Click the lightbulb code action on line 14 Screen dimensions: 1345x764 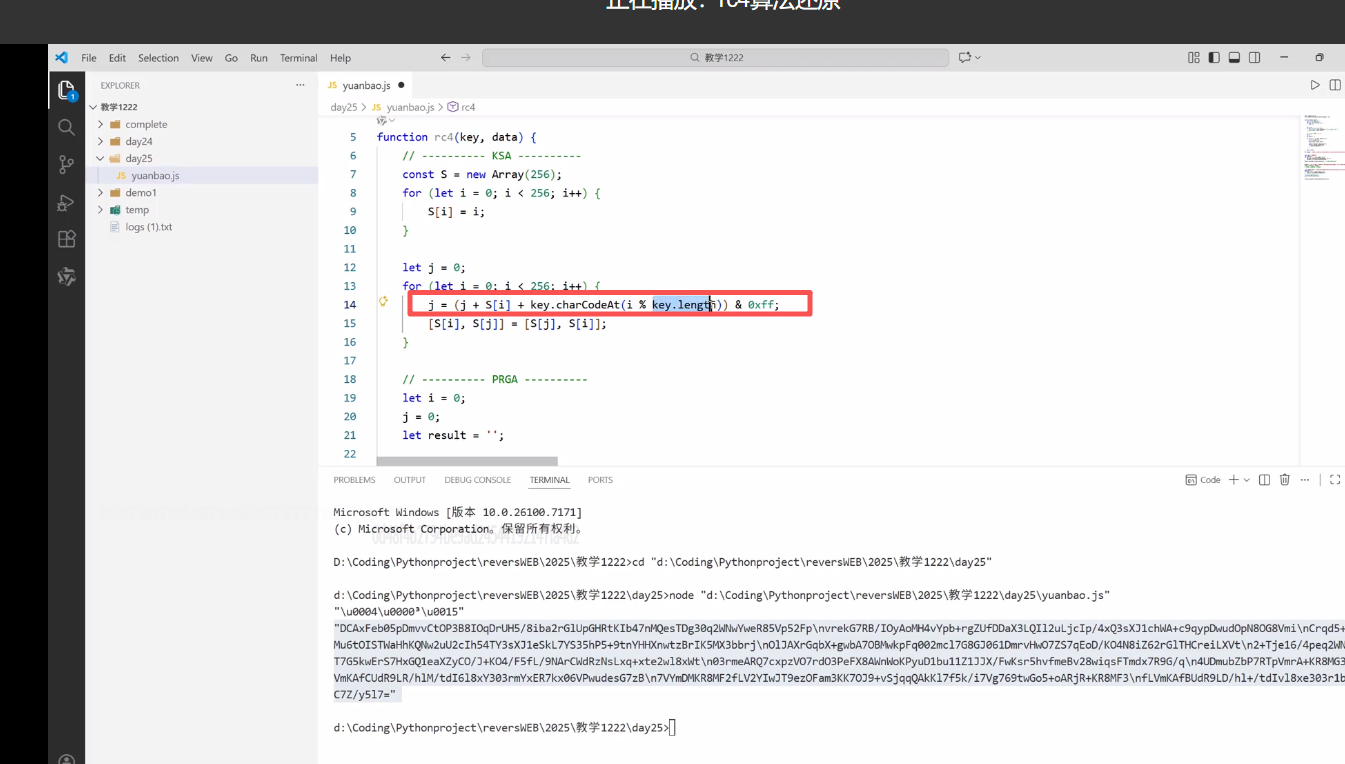point(383,301)
